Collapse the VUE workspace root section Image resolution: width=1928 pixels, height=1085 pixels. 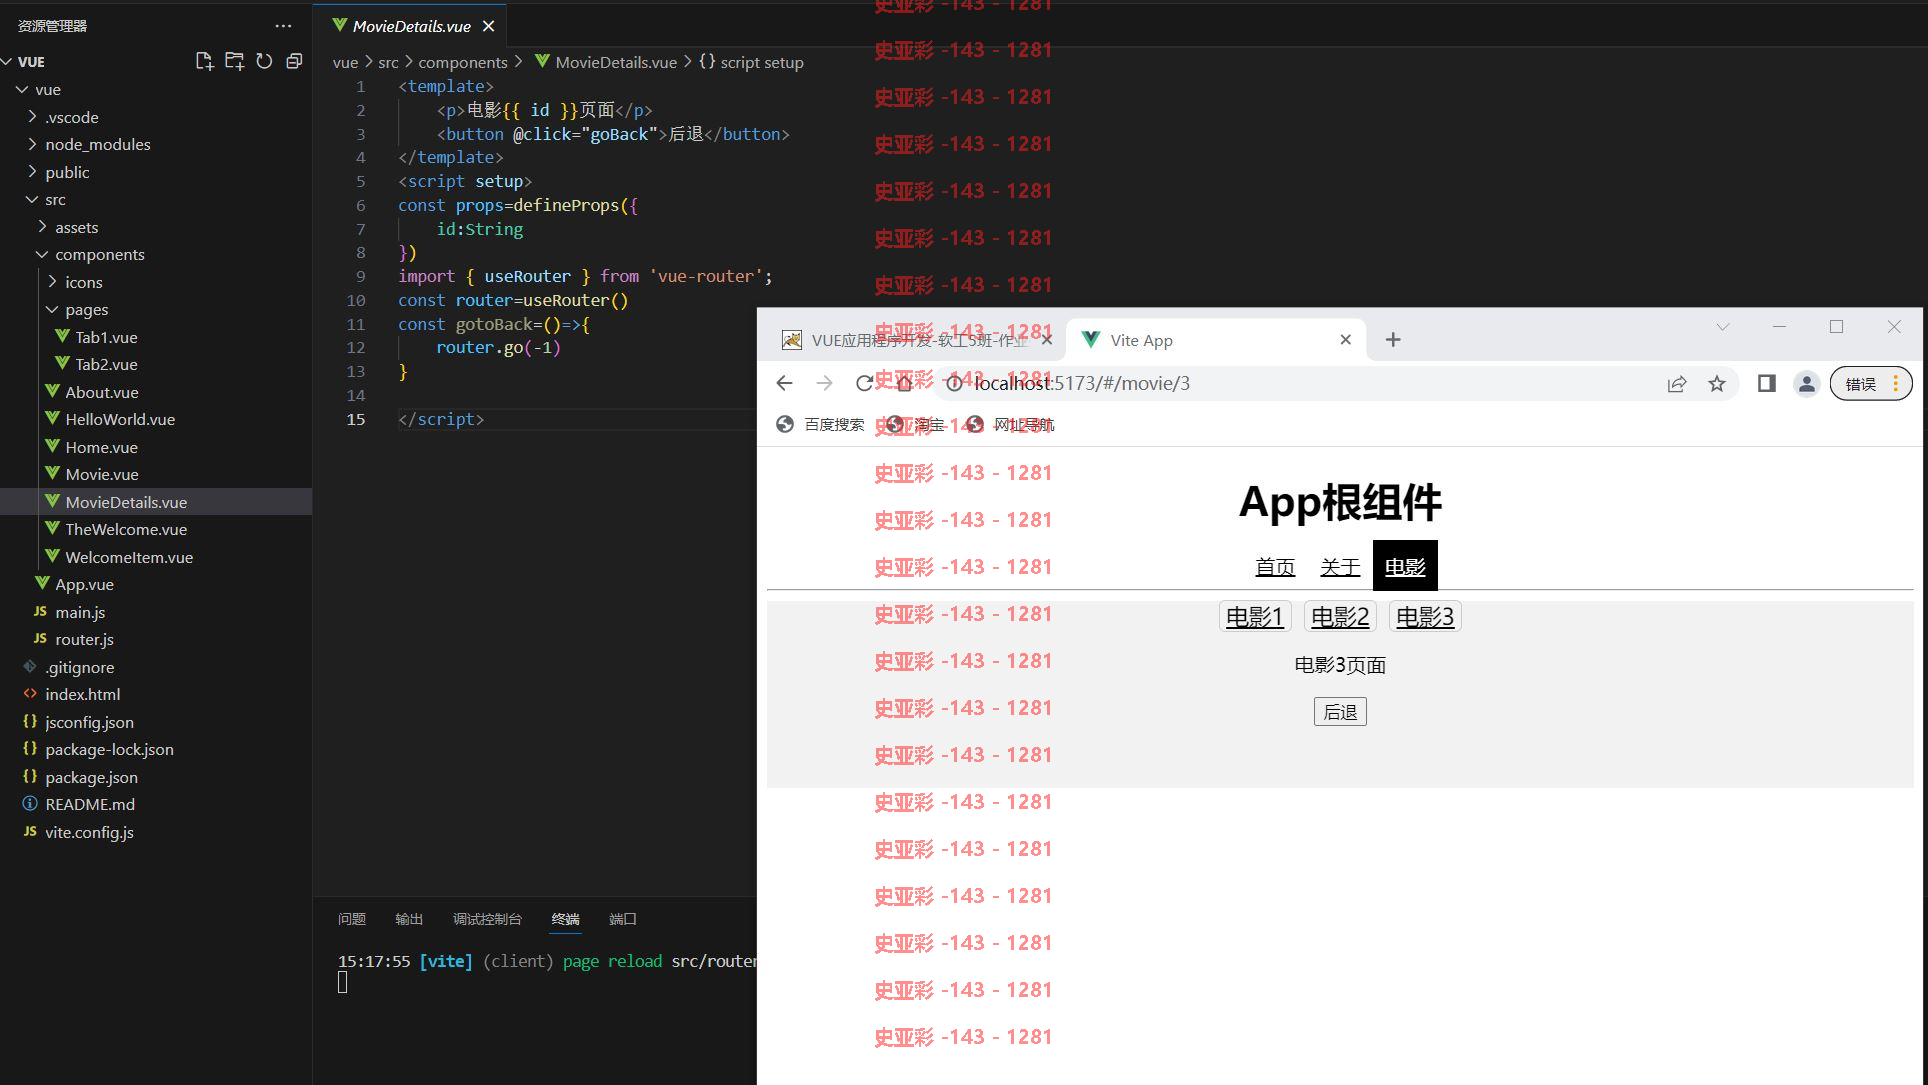(x=156, y=61)
